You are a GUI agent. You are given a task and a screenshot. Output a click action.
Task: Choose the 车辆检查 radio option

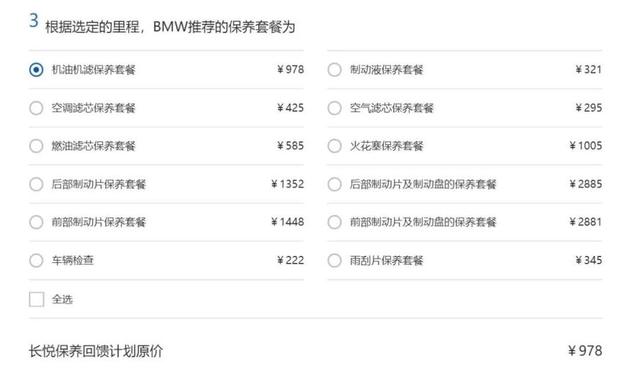pyautogui.click(x=36, y=260)
